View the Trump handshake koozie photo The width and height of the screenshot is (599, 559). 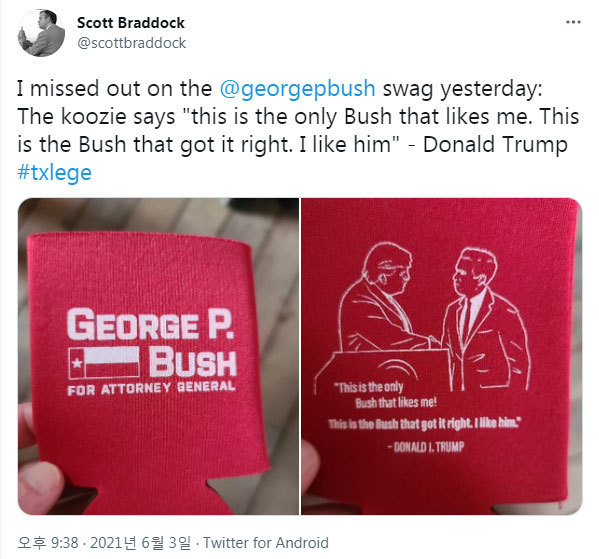[442, 356]
